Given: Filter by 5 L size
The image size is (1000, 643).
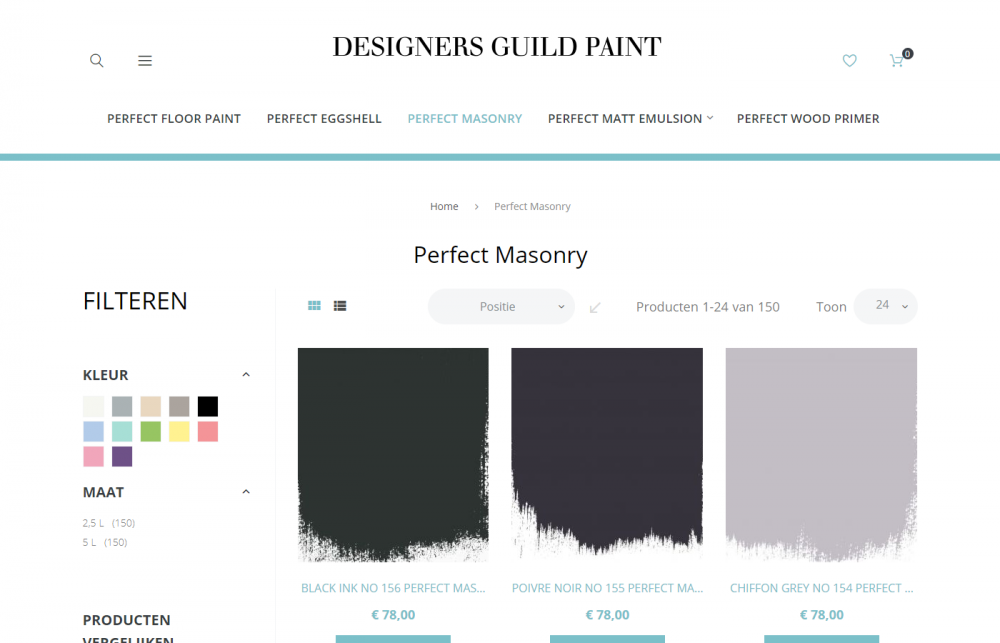Looking at the screenshot, I should click(105, 542).
